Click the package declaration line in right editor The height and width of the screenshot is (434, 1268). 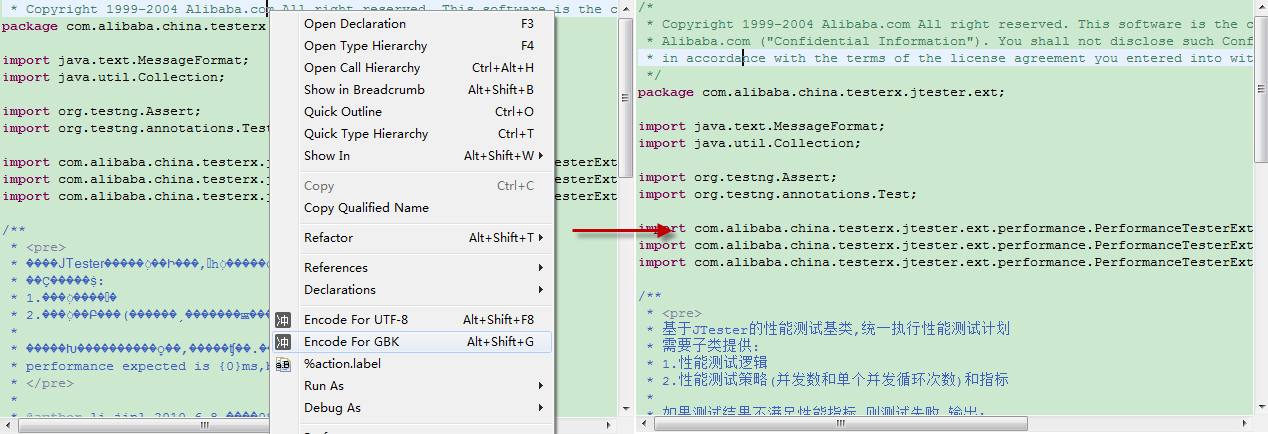pos(820,92)
